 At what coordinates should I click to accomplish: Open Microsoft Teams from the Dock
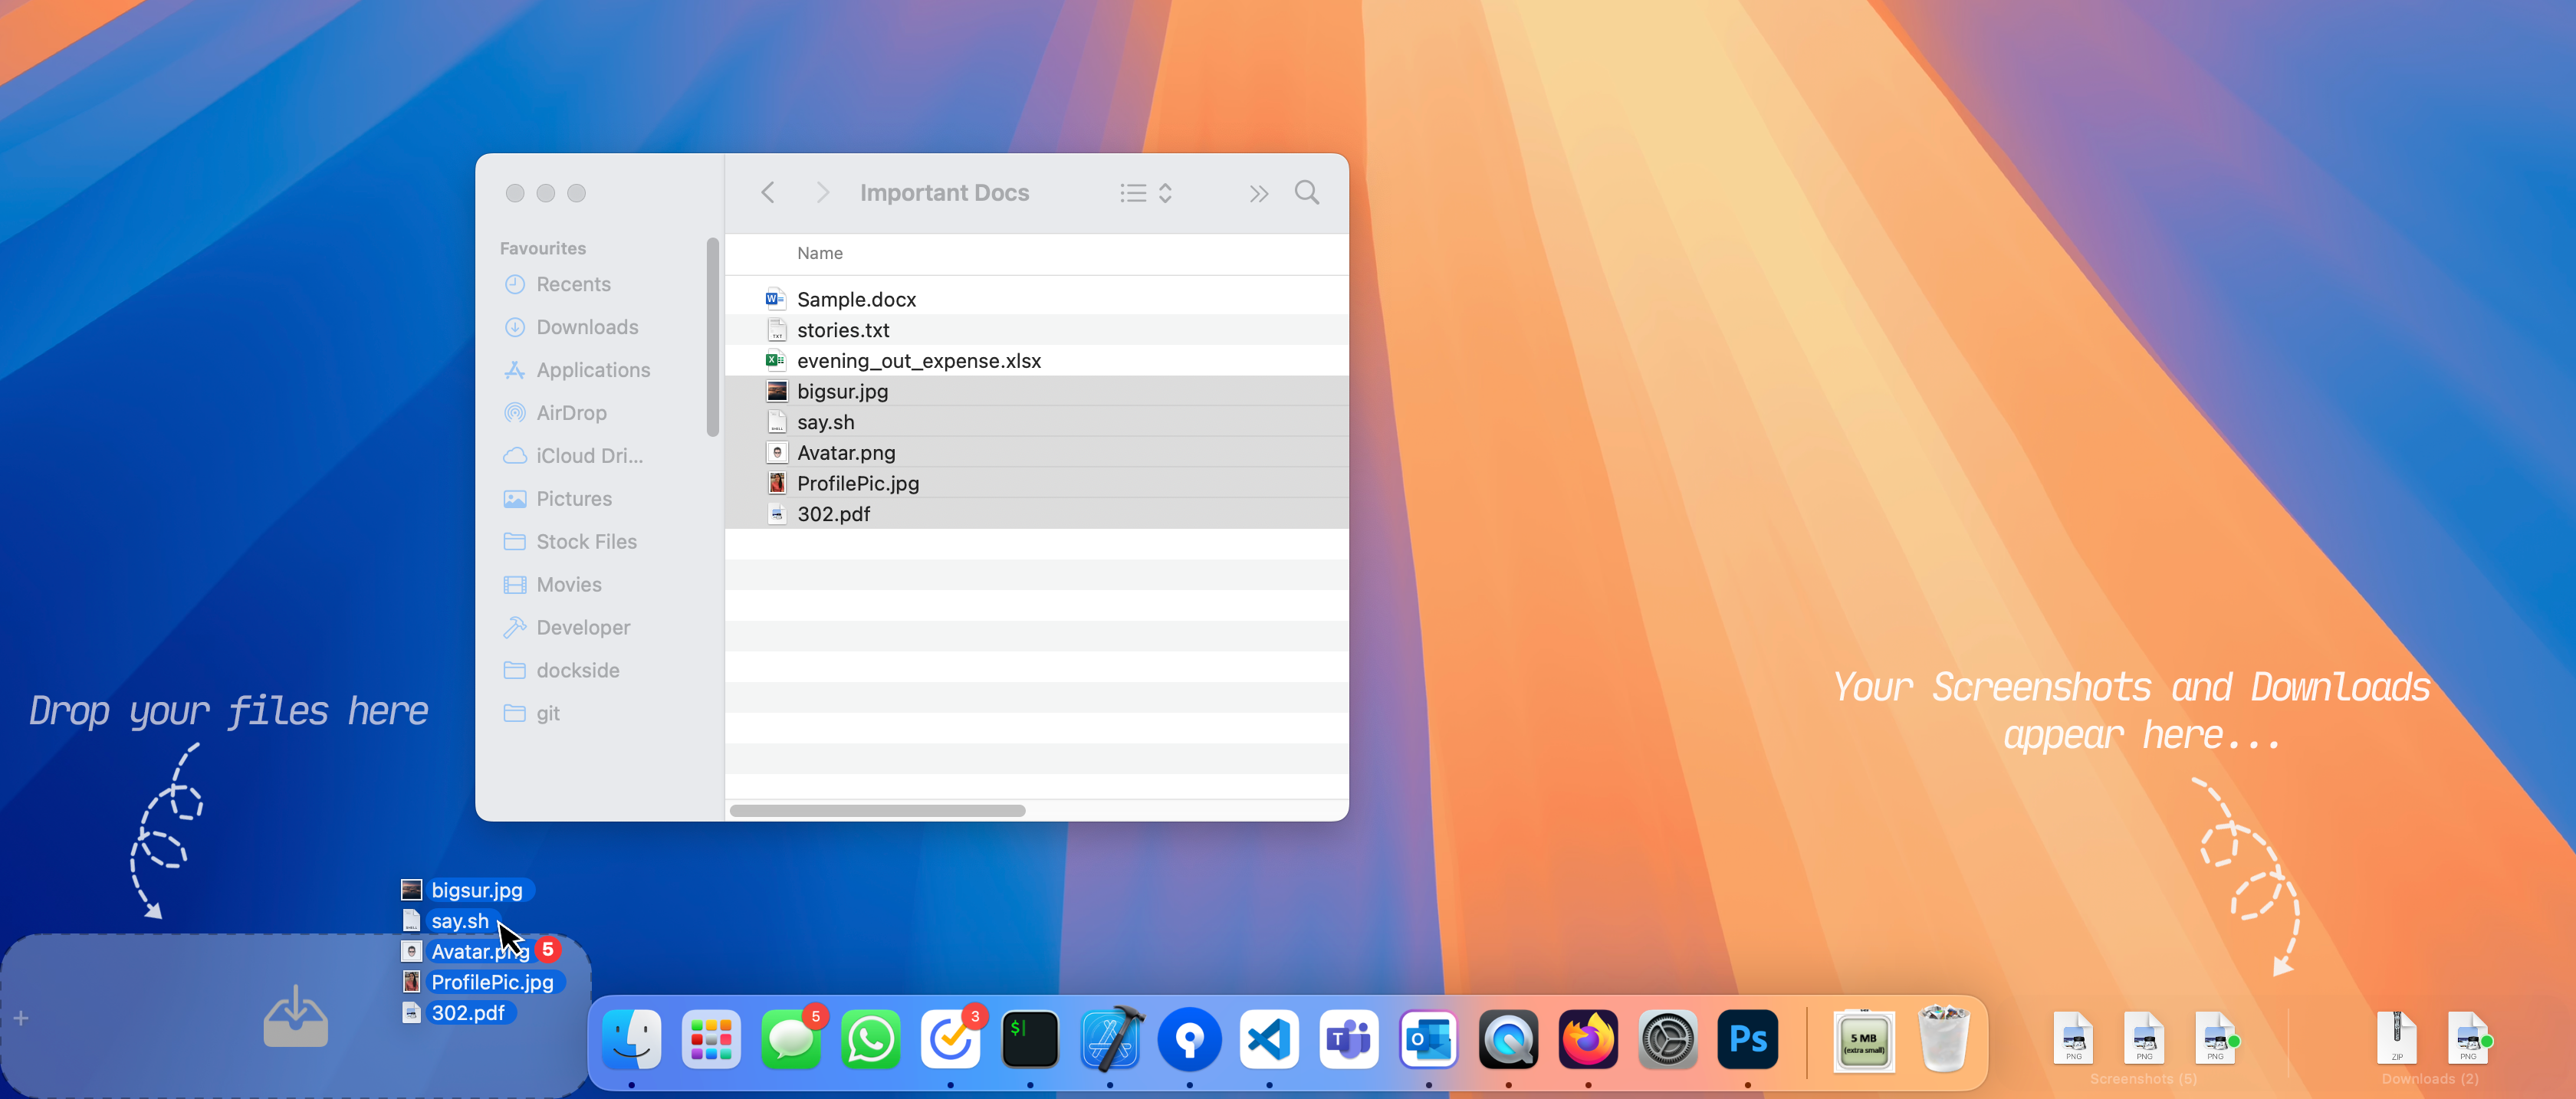(1349, 1040)
